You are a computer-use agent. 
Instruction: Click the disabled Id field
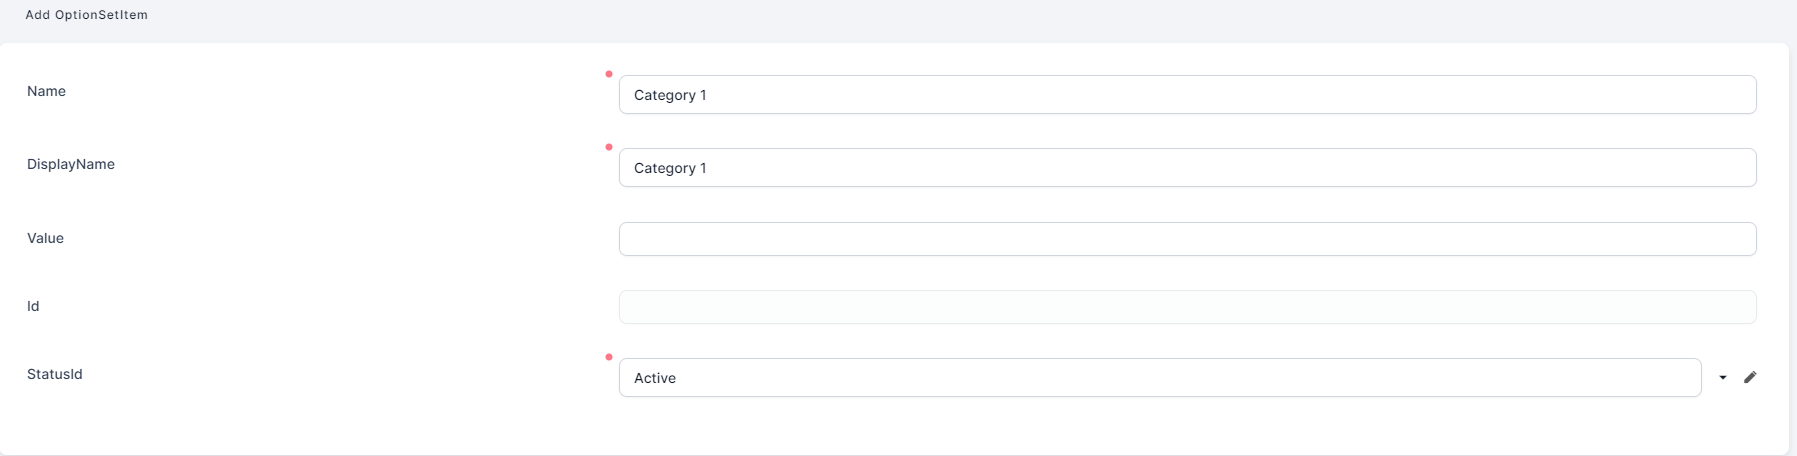tap(1187, 307)
